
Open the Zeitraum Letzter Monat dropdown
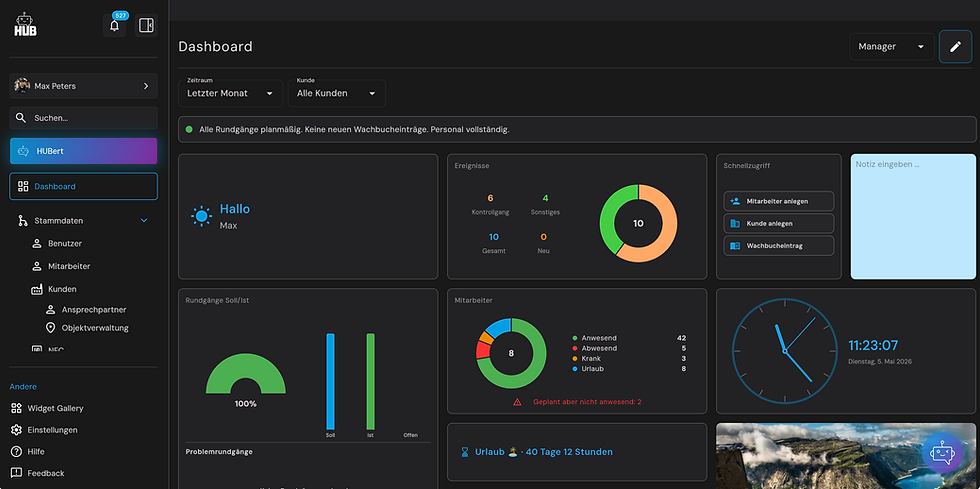[231, 93]
